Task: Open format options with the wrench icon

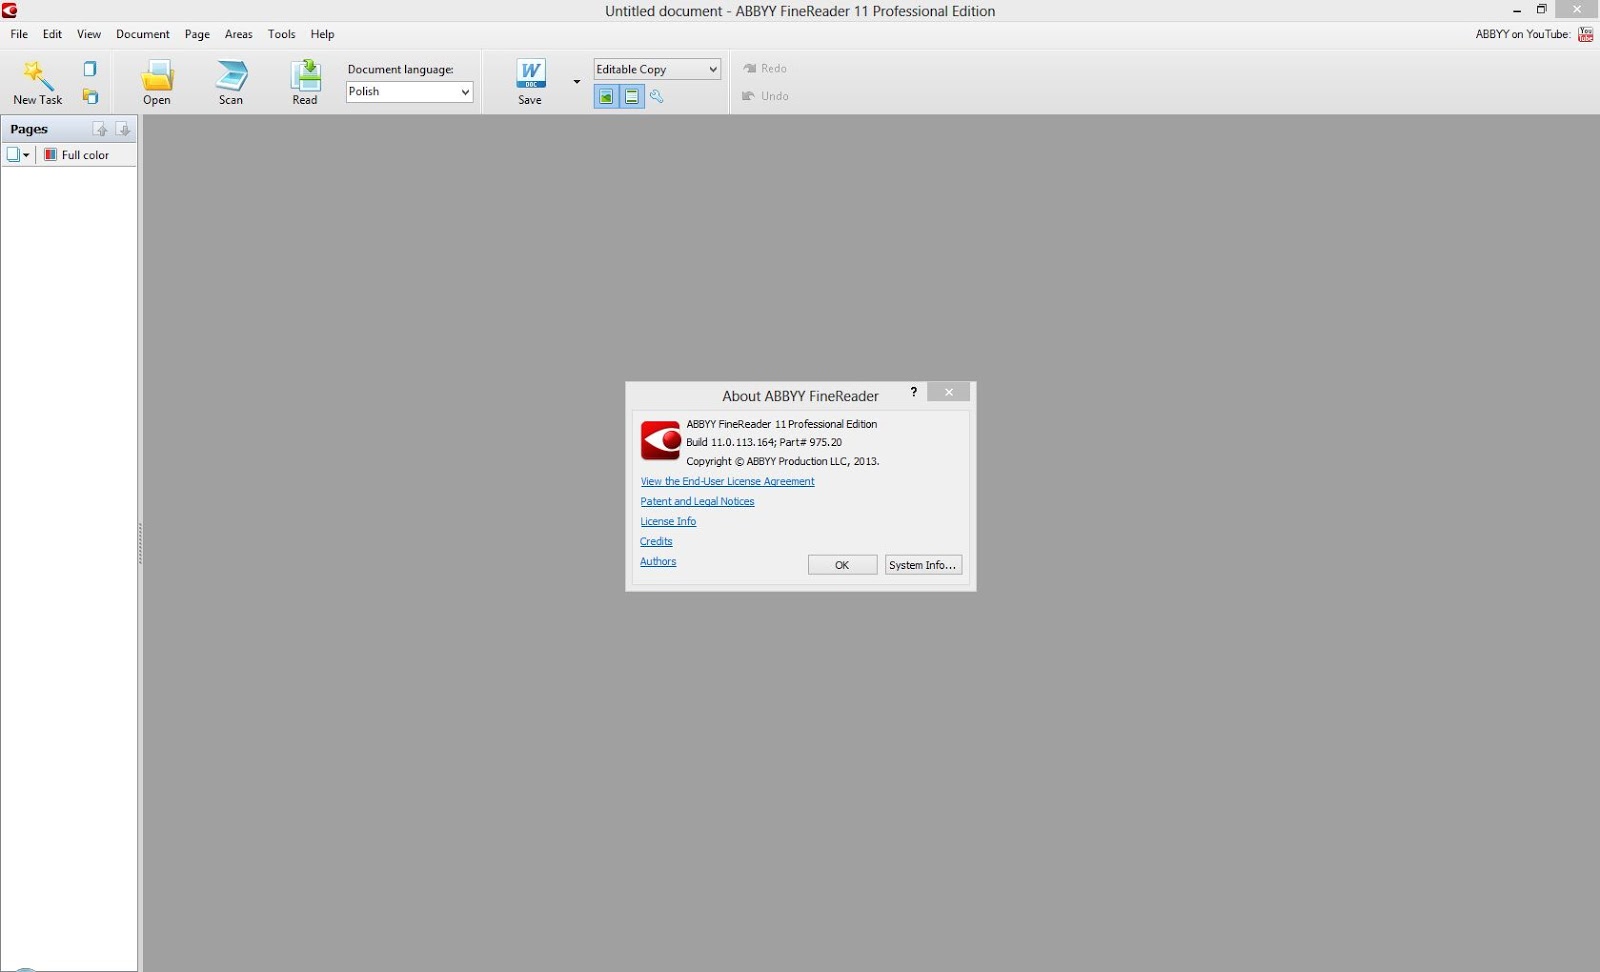Action: click(x=657, y=97)
